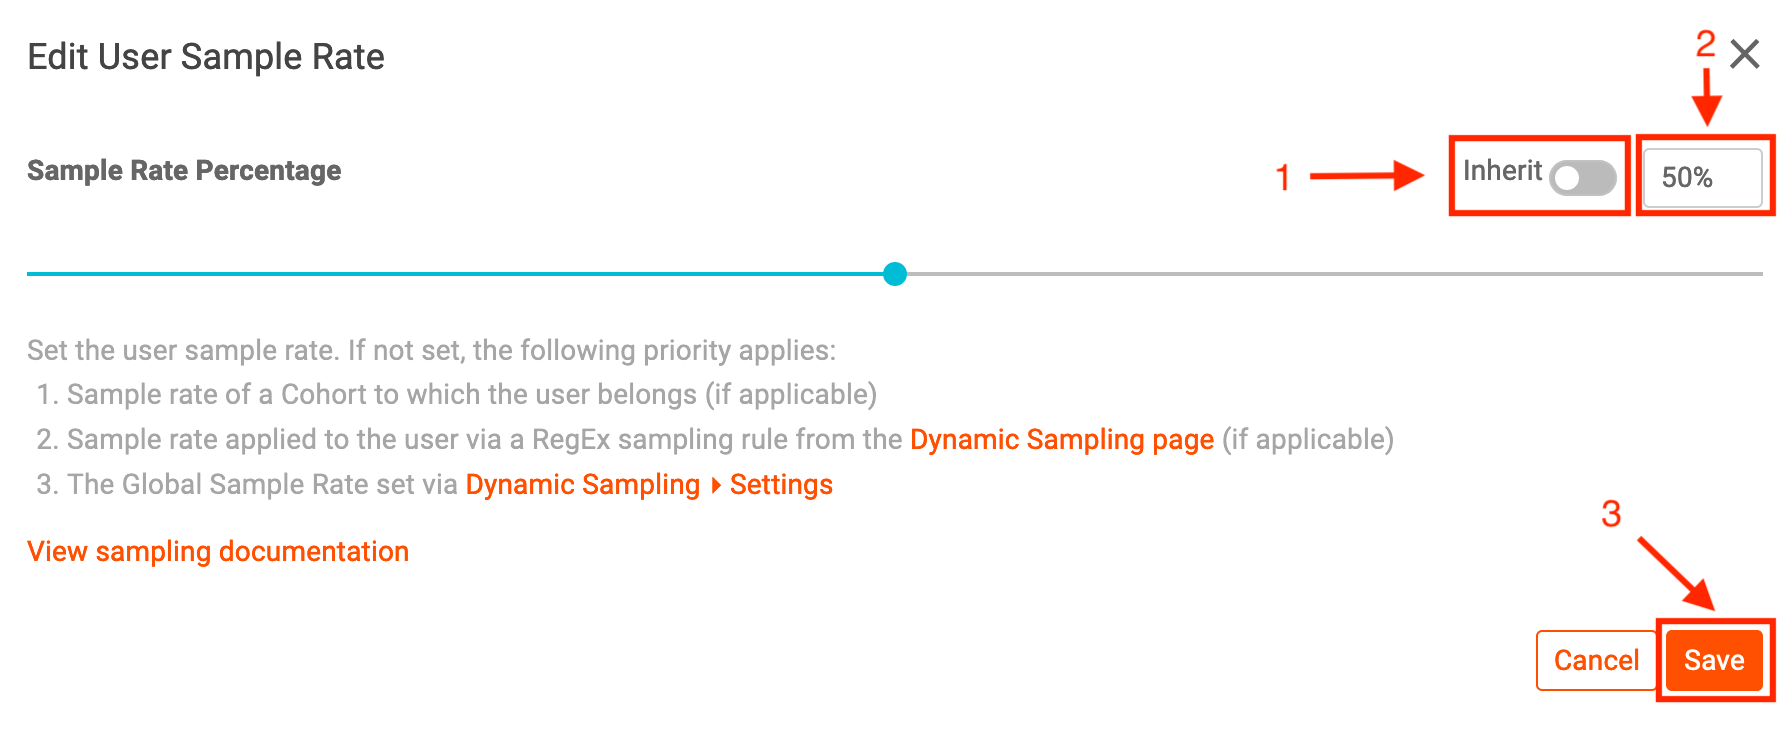Click View sampling documentation
This screenshot has height=747, width=1791.
[x=218, y=551]
